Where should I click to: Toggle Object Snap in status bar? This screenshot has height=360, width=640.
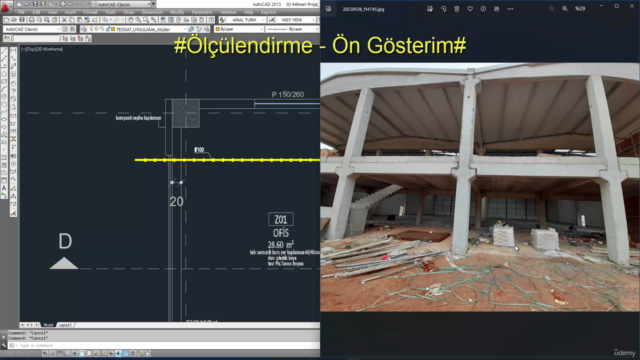(82, 353)
